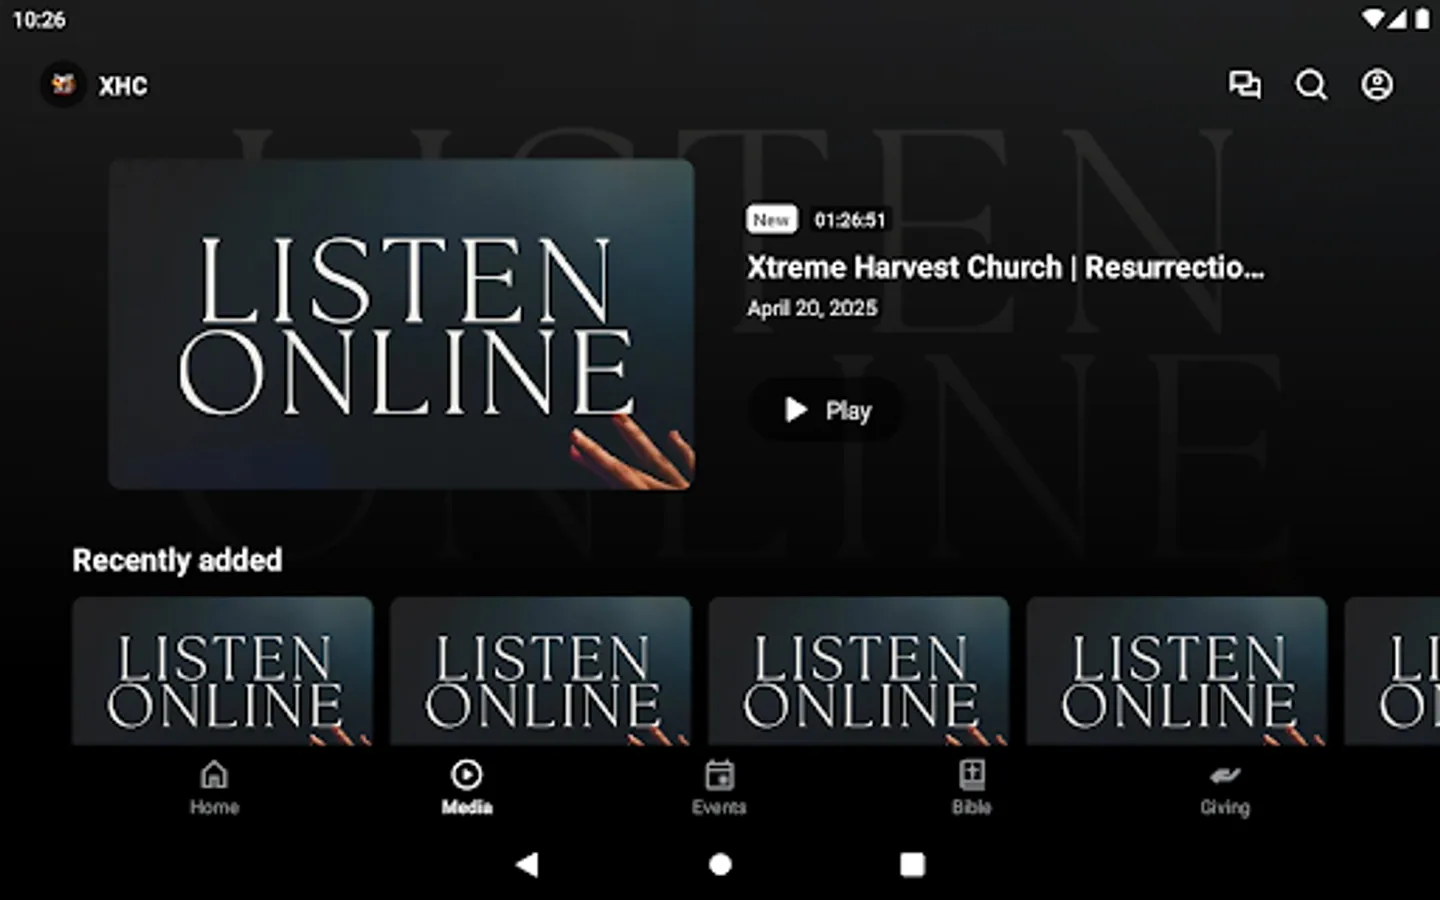Play the Resurrection sermon

tap(826, 410)
